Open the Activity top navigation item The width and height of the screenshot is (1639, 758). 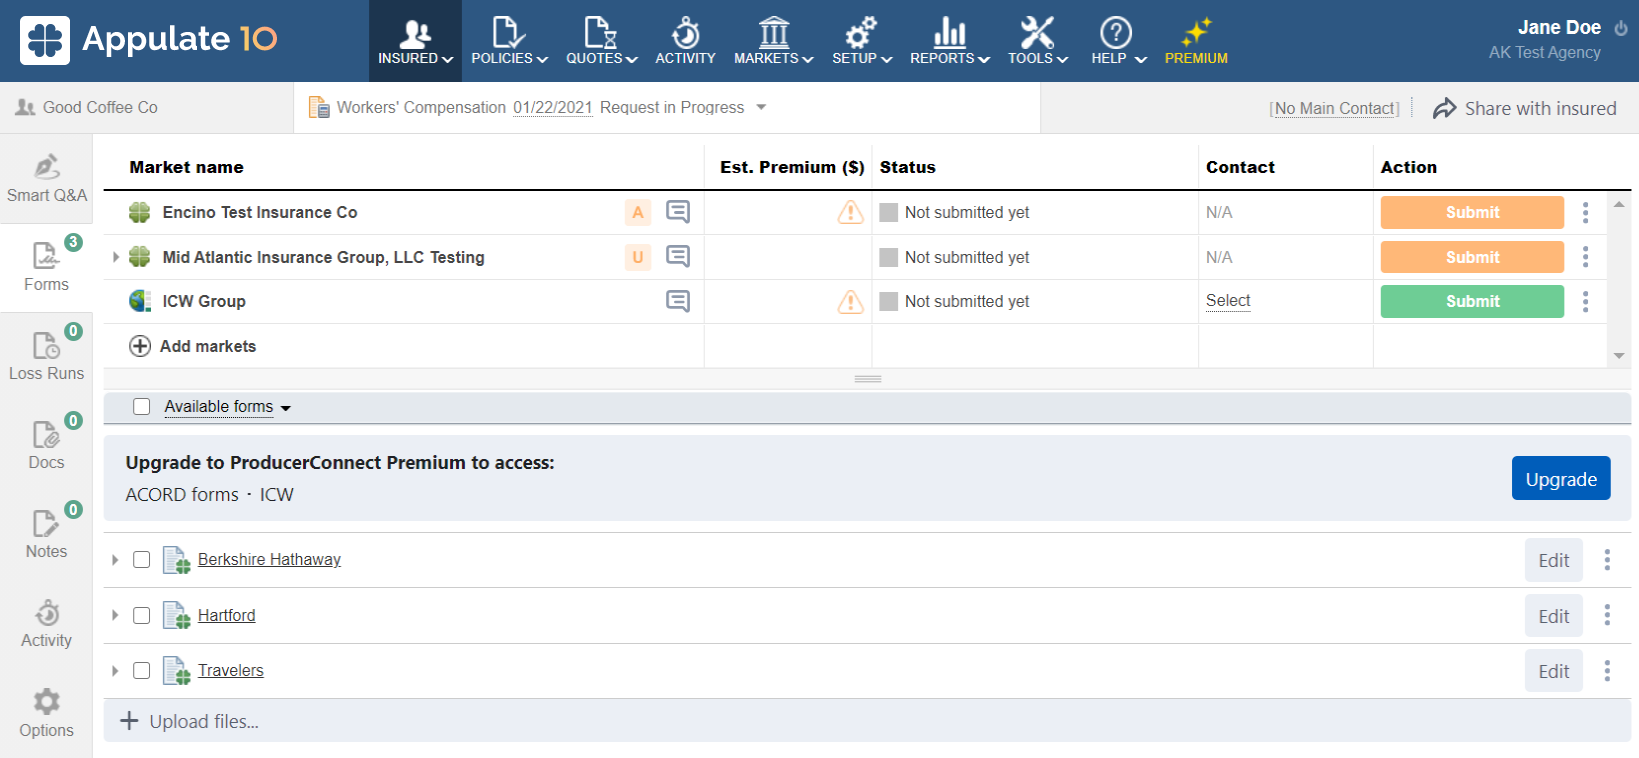pos(685,41)
